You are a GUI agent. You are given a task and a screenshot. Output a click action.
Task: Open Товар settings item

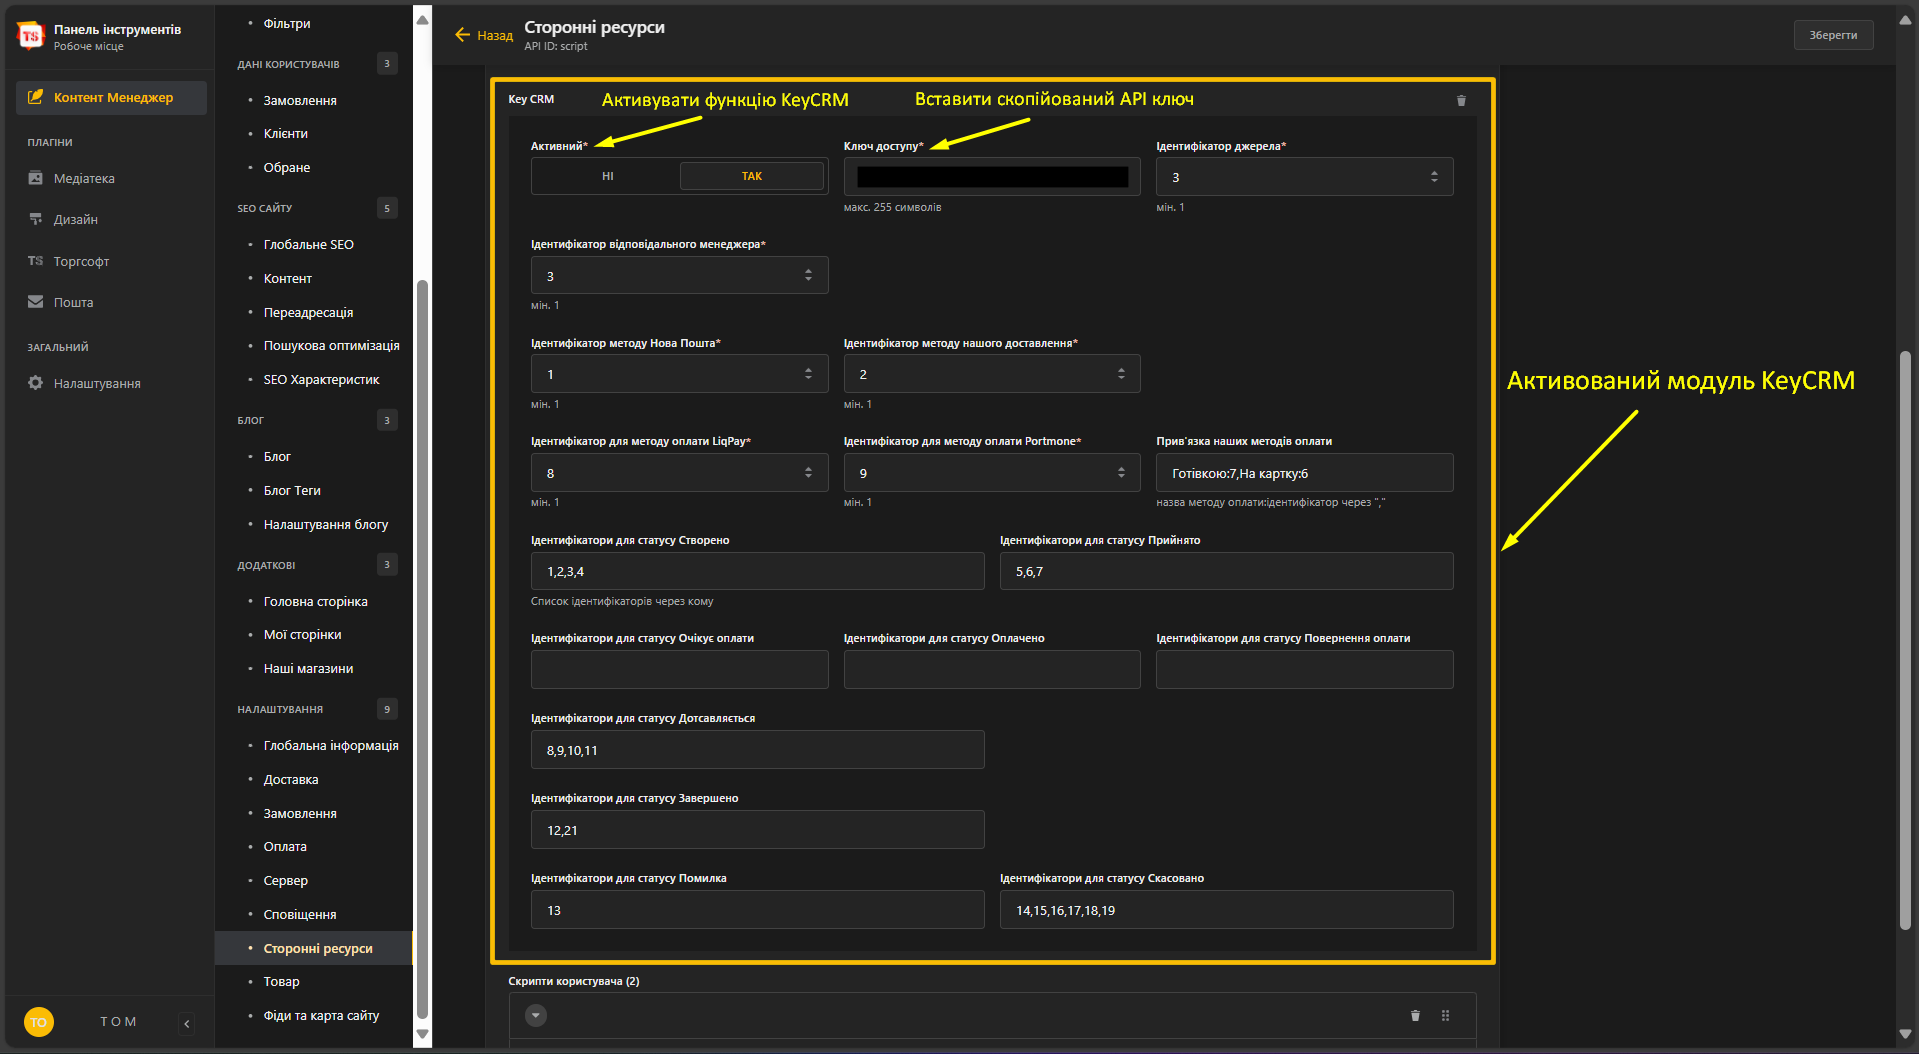point(281,981)
